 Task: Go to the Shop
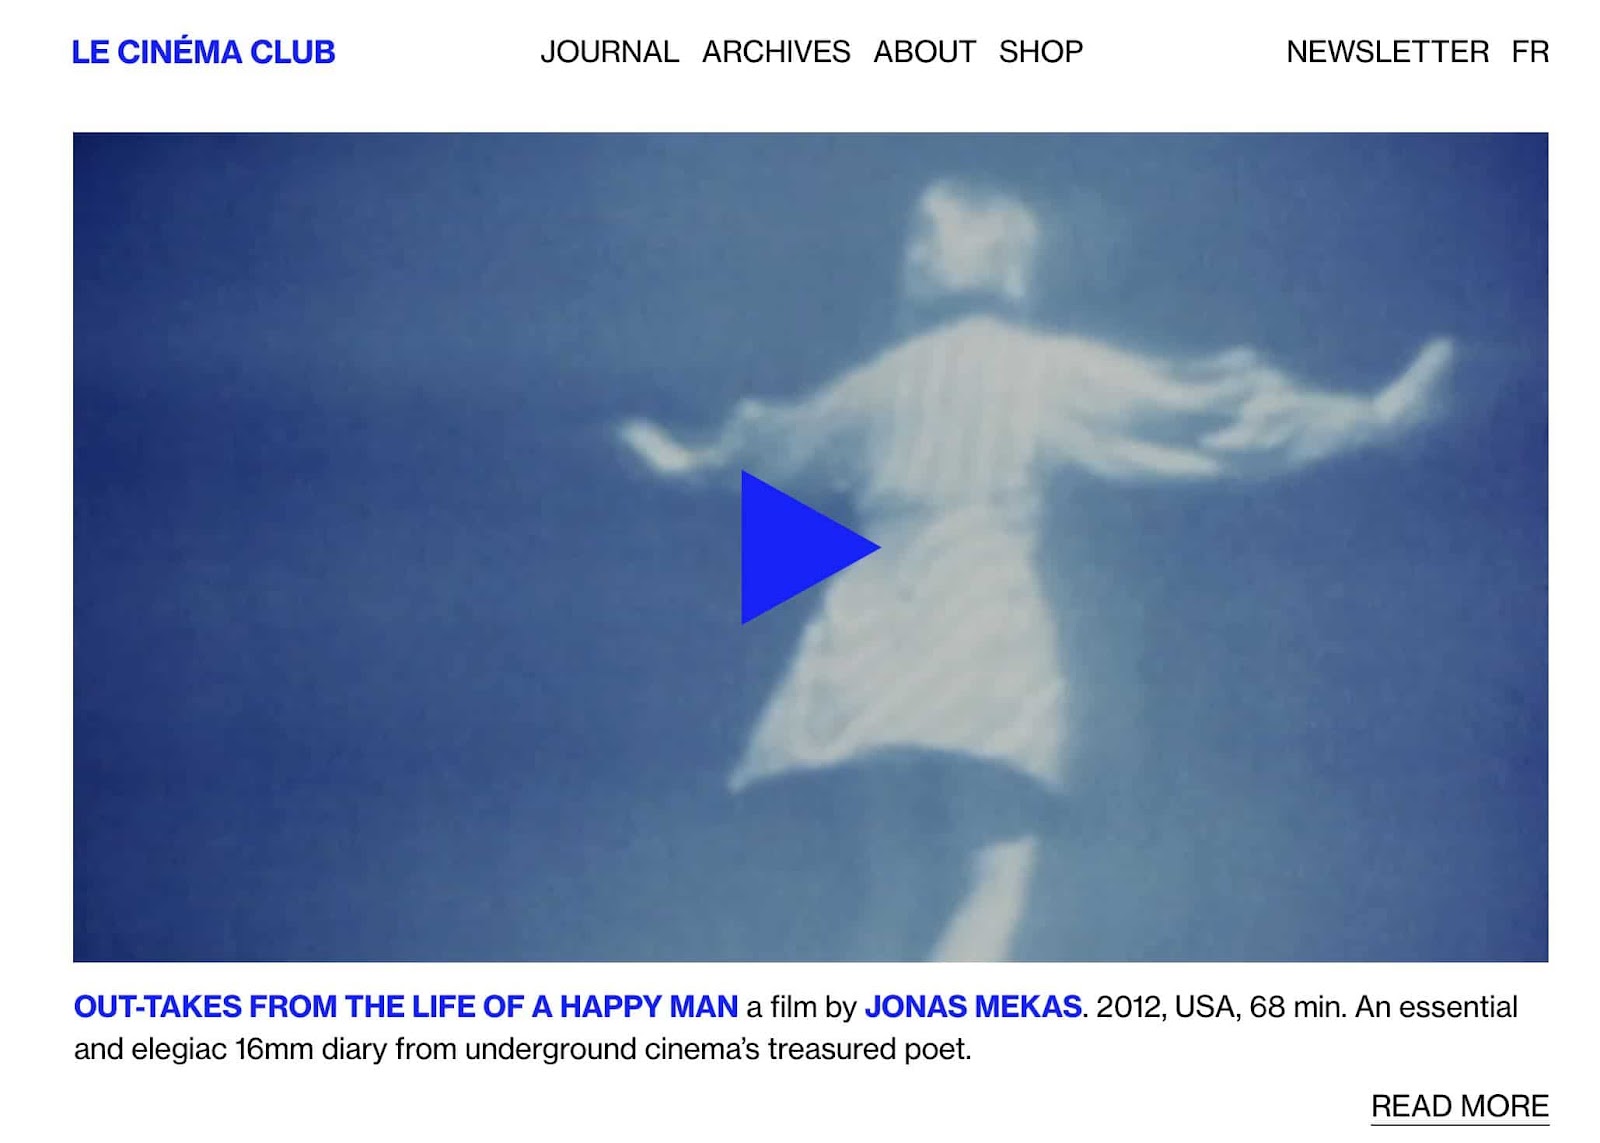pyautogui.click(x=1041, y=52)
